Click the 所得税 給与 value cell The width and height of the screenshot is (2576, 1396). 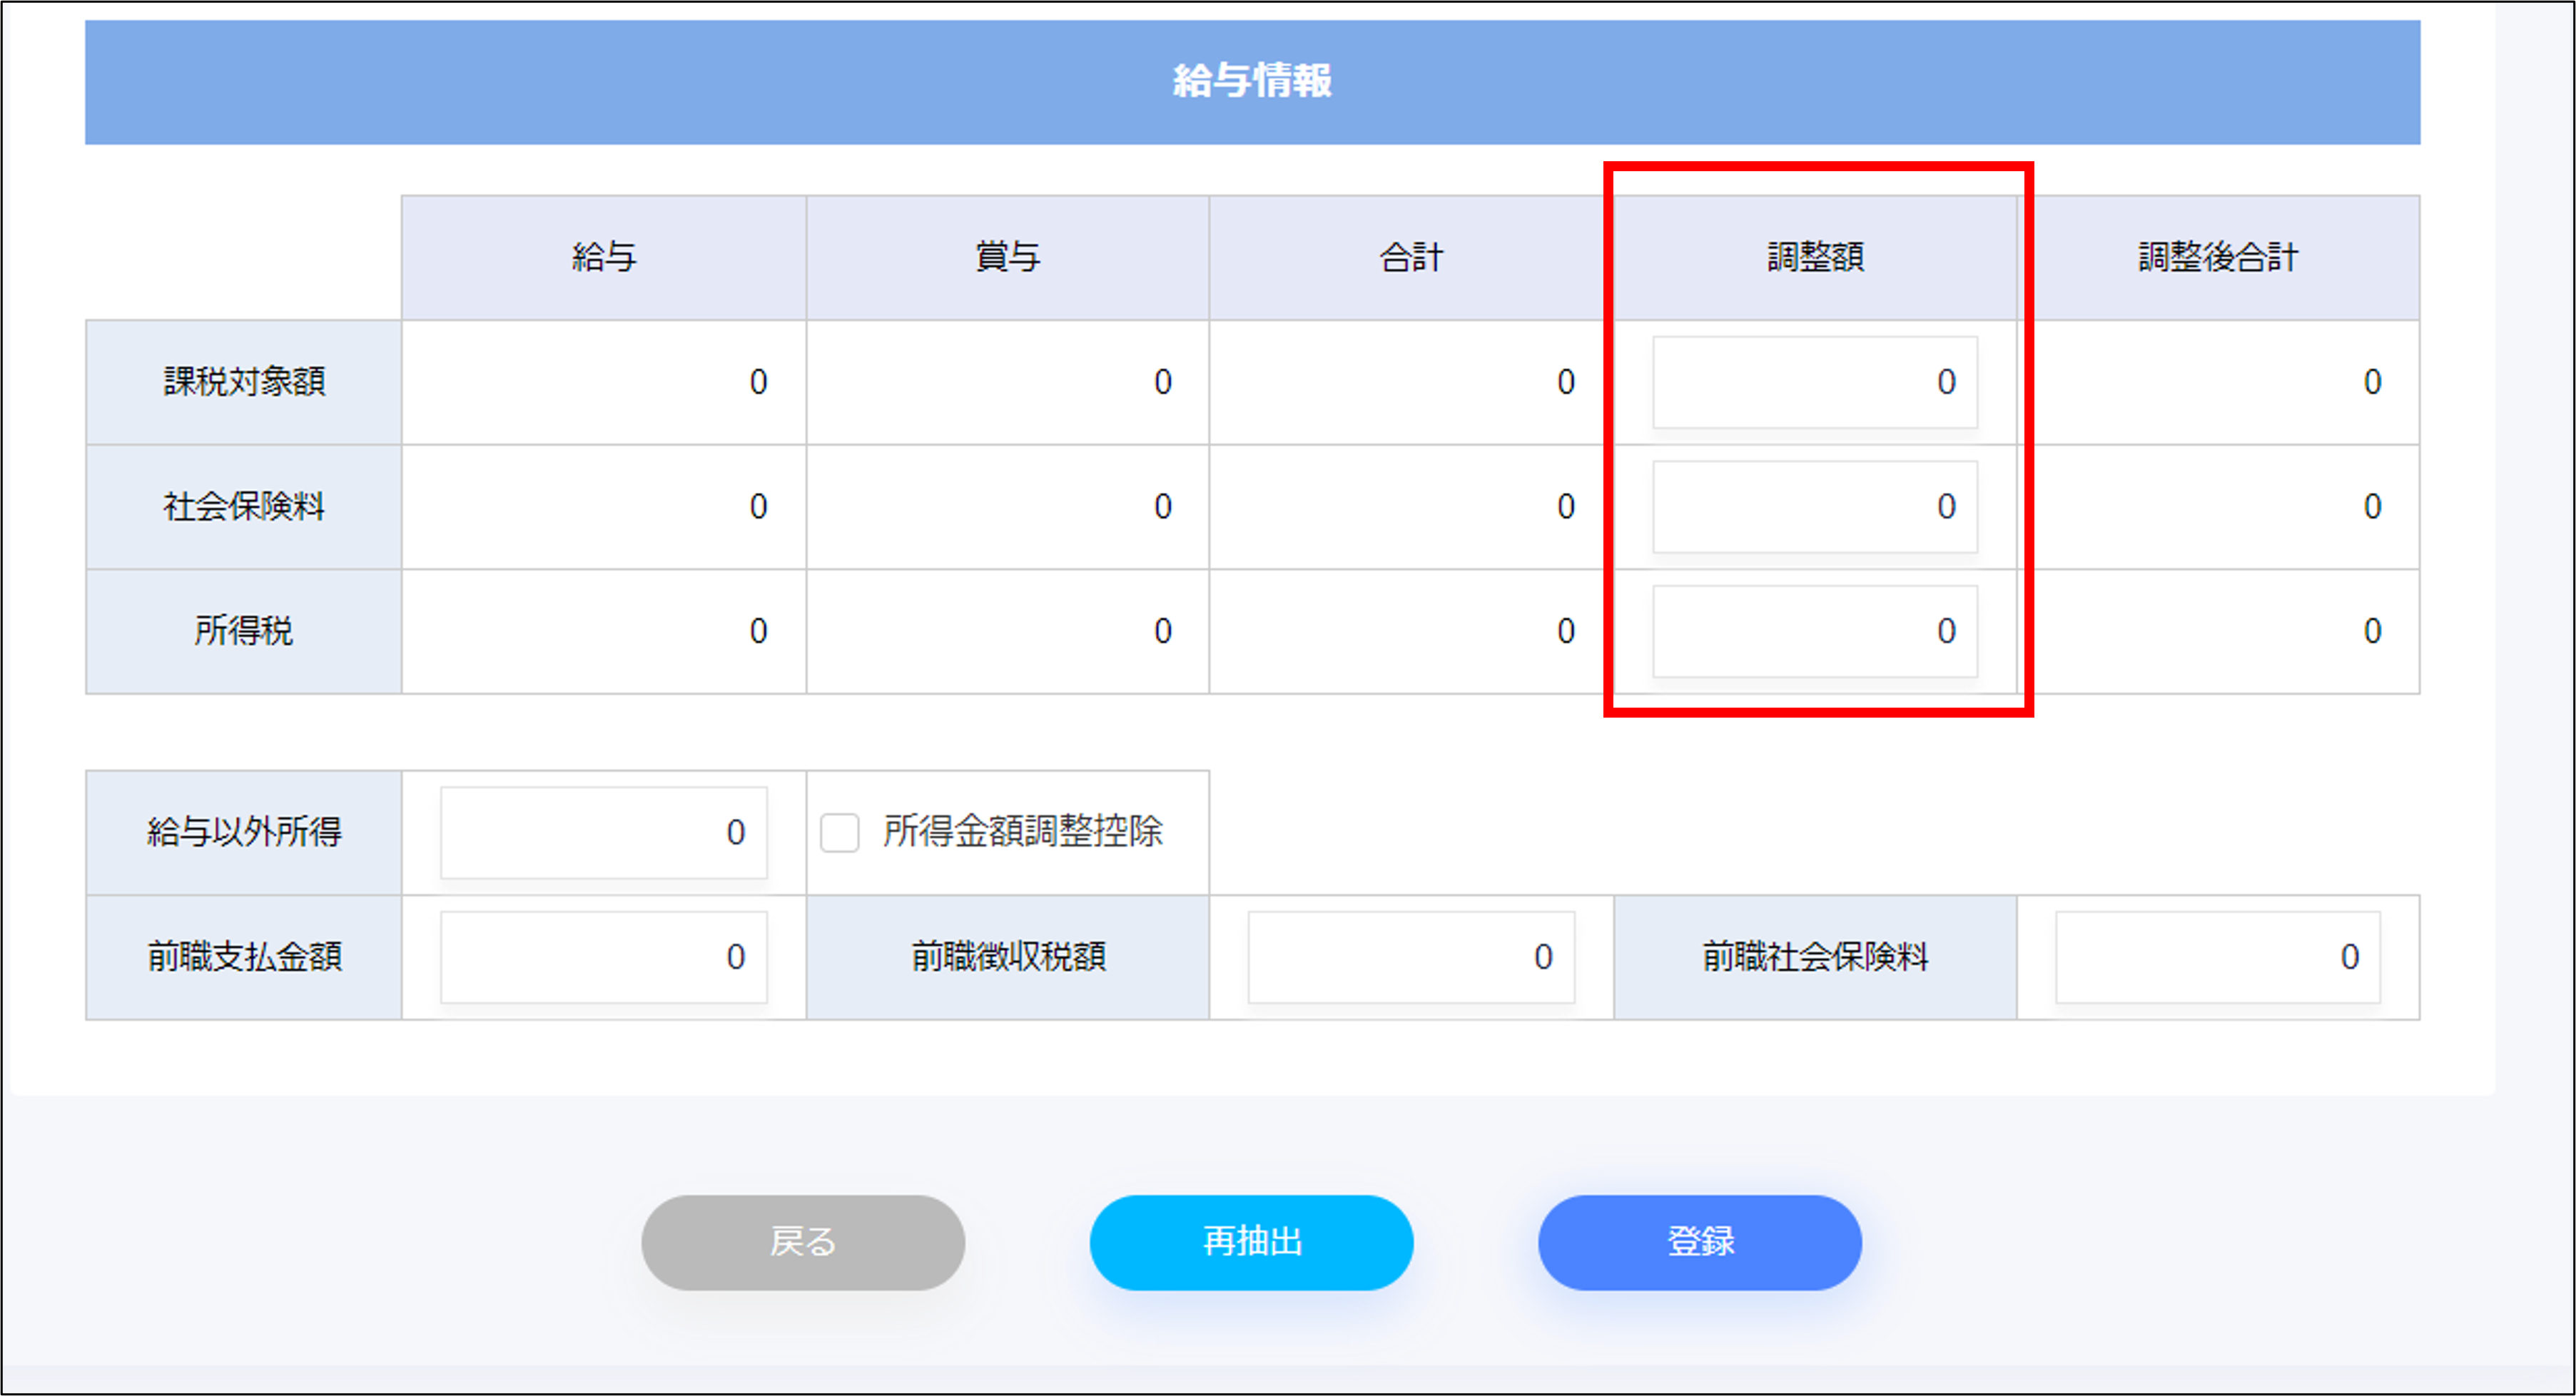coord(604,631)
